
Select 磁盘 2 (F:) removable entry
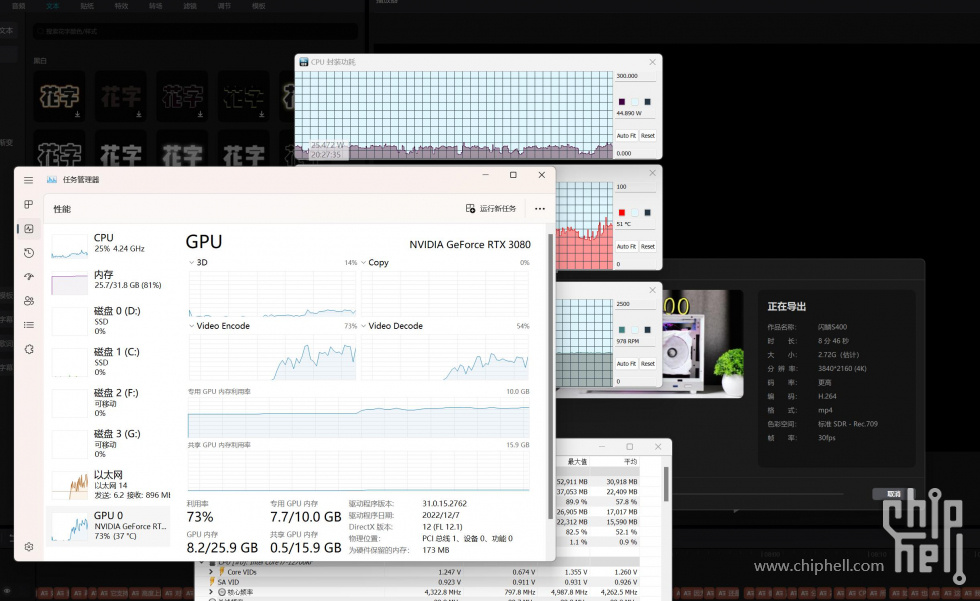(x=109, y=403)
